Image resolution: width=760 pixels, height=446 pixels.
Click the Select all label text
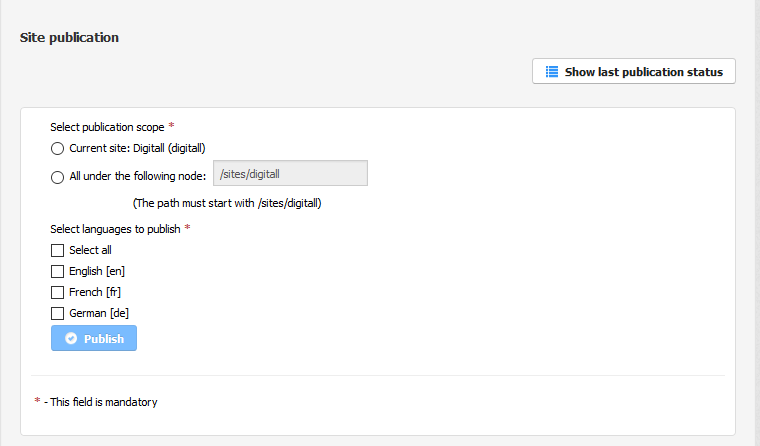[x=90, y=250]
